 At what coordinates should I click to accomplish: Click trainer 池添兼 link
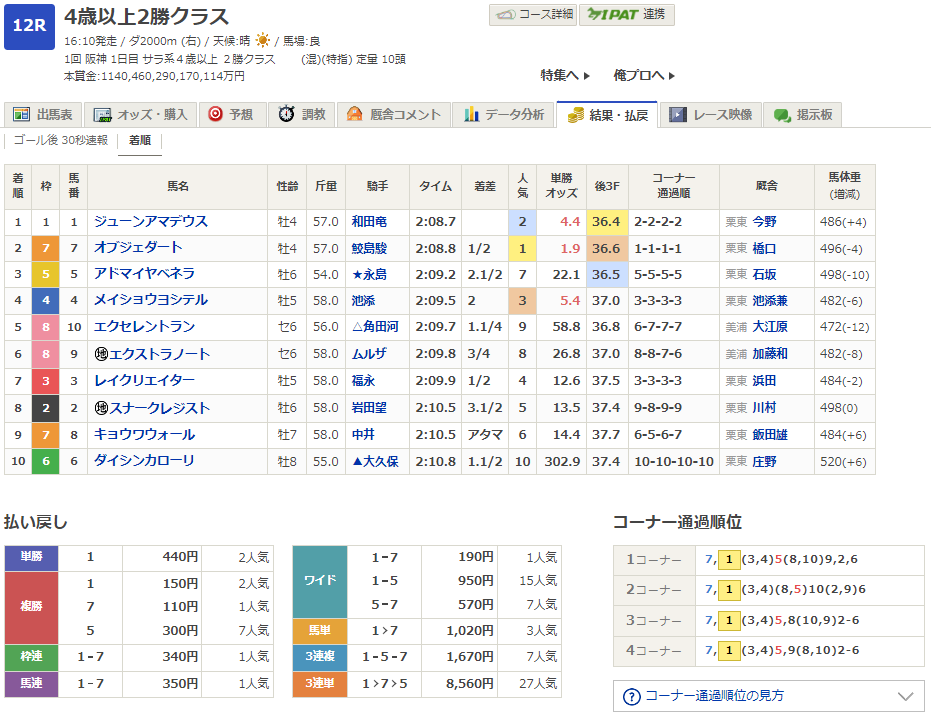[x=768, y=300]
